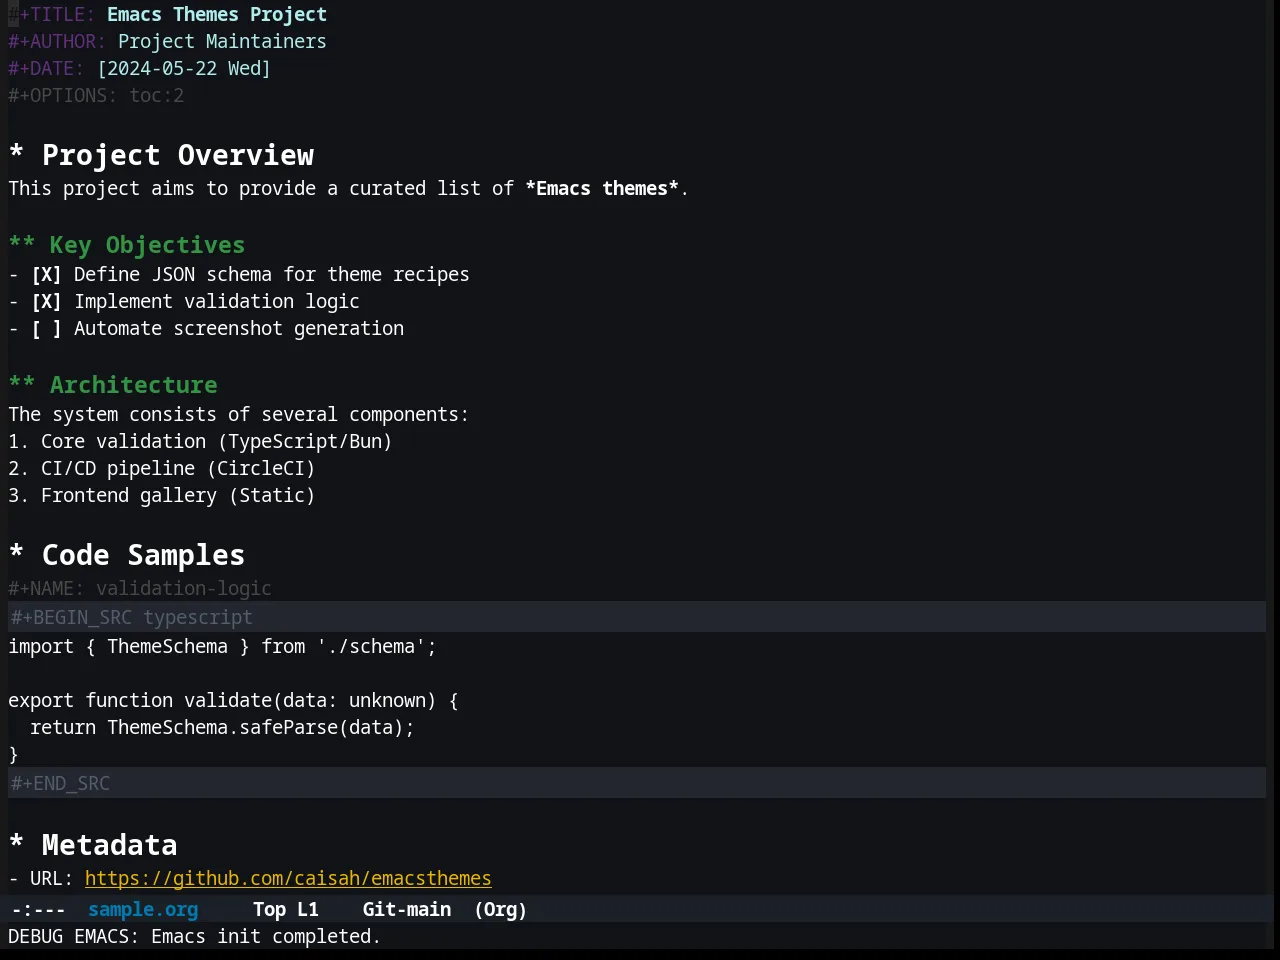Screen dimensions: 1280x960
Task: Click the import ThemeSchema code line
Action: [x=222, y=646]
